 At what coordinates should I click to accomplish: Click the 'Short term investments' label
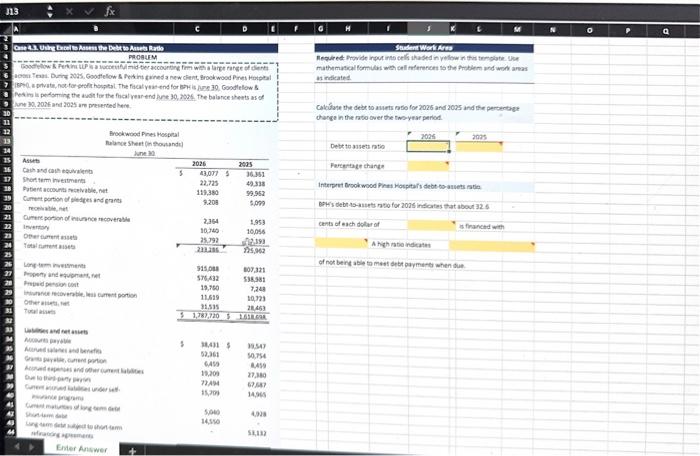54,180
